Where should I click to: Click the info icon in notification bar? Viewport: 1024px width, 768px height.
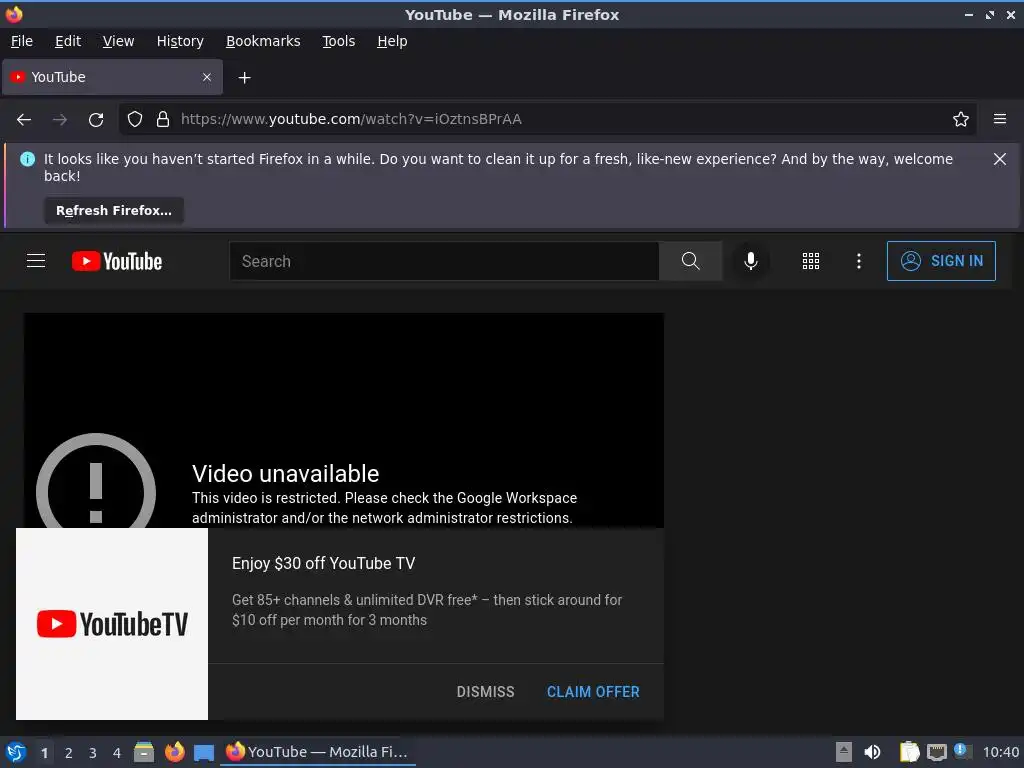(27, 159)
